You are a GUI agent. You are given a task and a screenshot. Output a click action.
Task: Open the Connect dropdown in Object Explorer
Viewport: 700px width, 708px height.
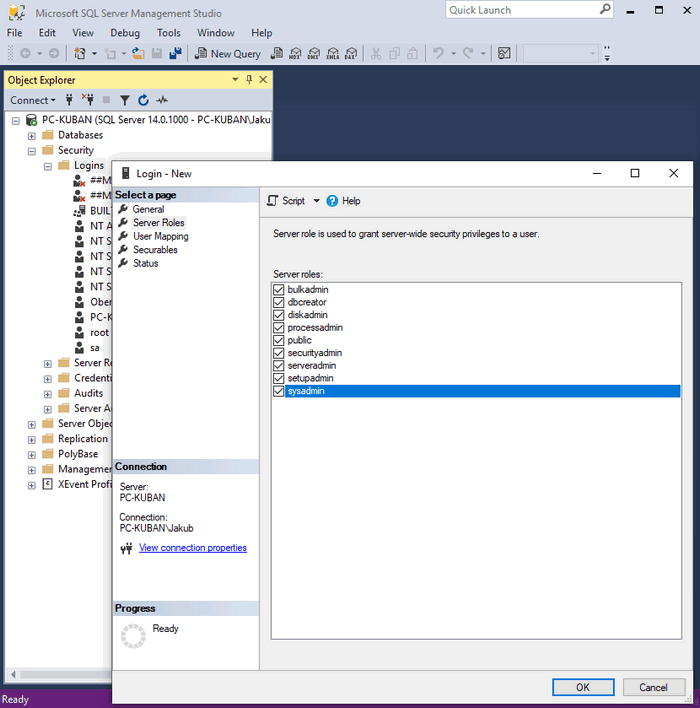[x=34, y=100]
